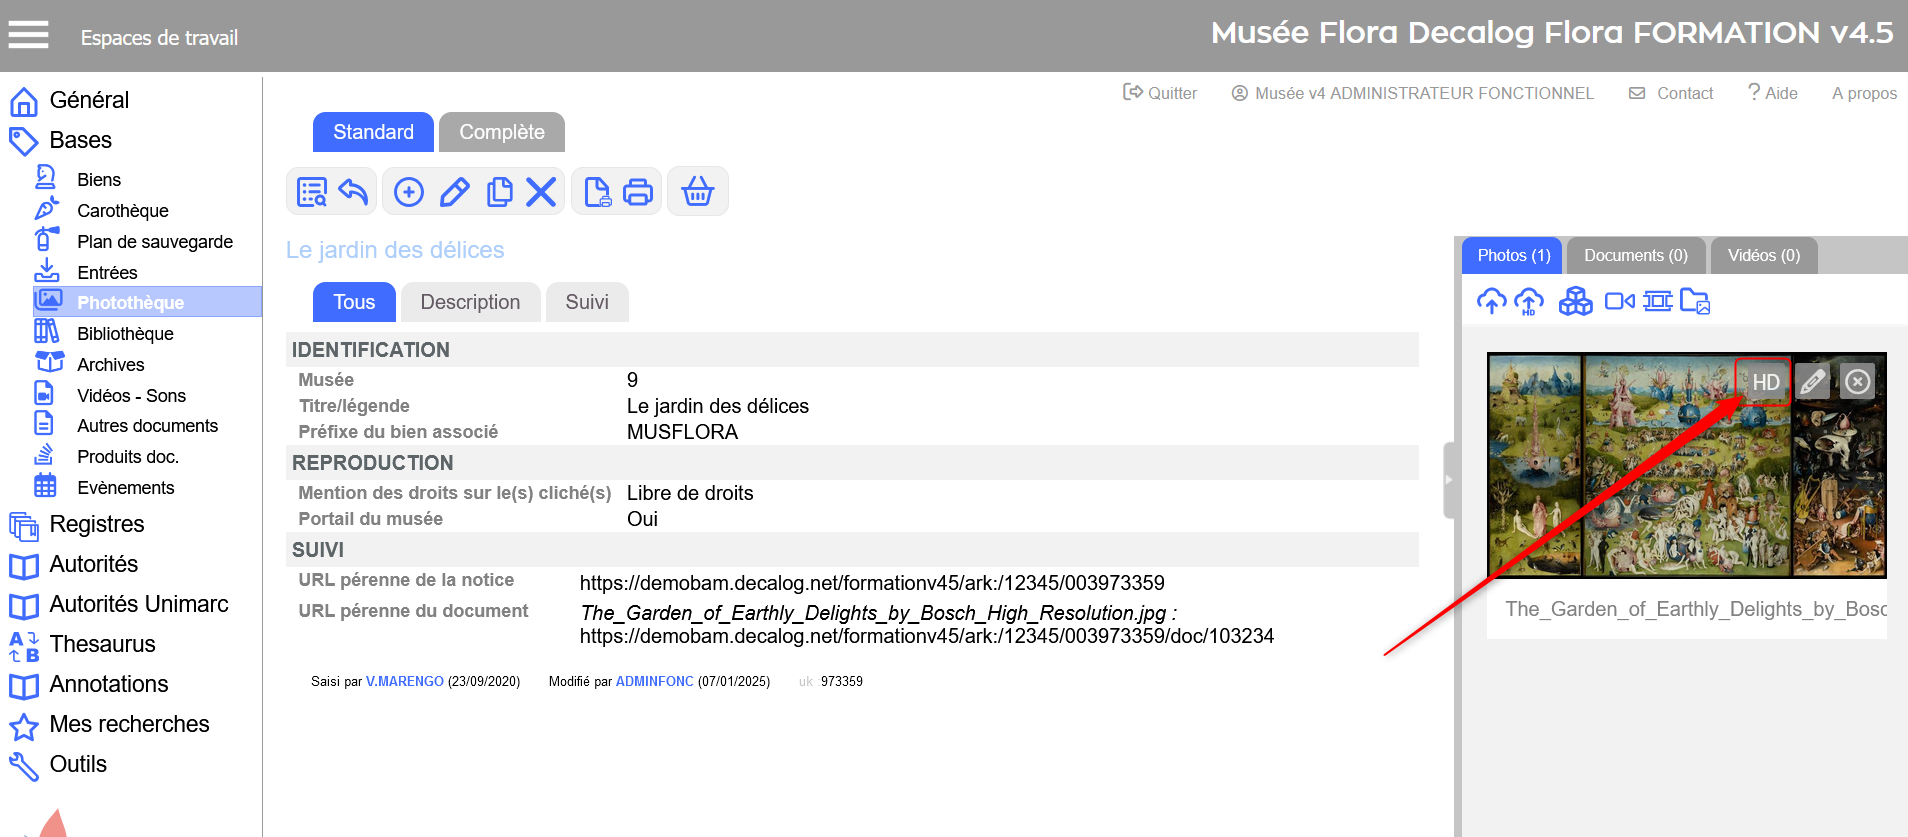Click the film strip icon in media panel
The image size is (1908, 837).
click(x=1657, y=301)
